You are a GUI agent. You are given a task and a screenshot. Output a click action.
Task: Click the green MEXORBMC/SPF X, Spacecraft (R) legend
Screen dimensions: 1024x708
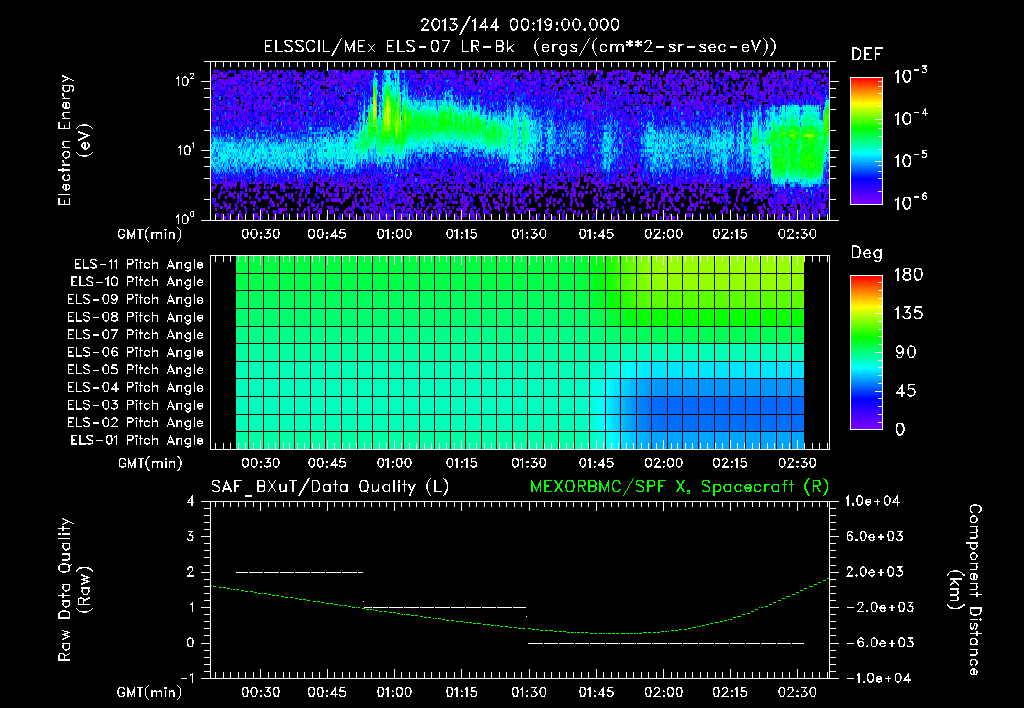679,487
